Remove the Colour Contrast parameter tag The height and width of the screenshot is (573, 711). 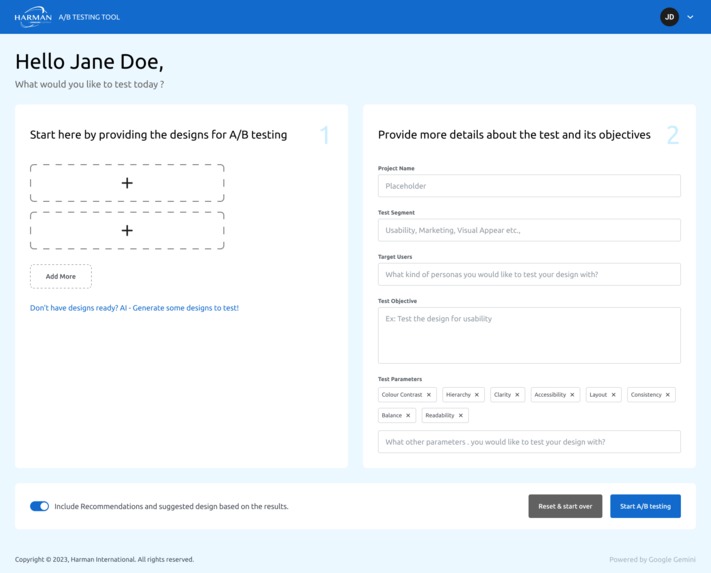tap(429, 395)
